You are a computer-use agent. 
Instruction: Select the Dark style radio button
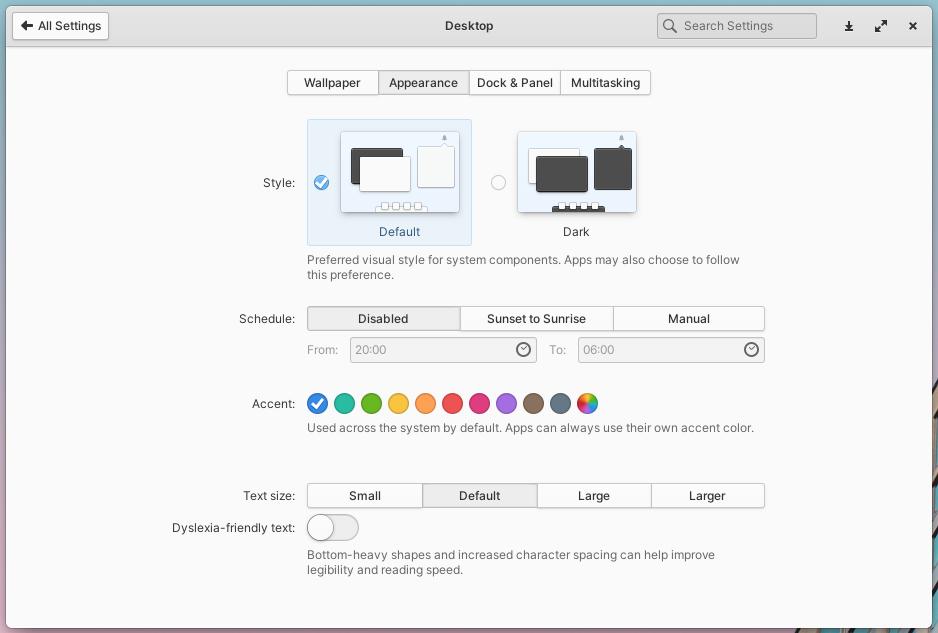tap(498, 182)
